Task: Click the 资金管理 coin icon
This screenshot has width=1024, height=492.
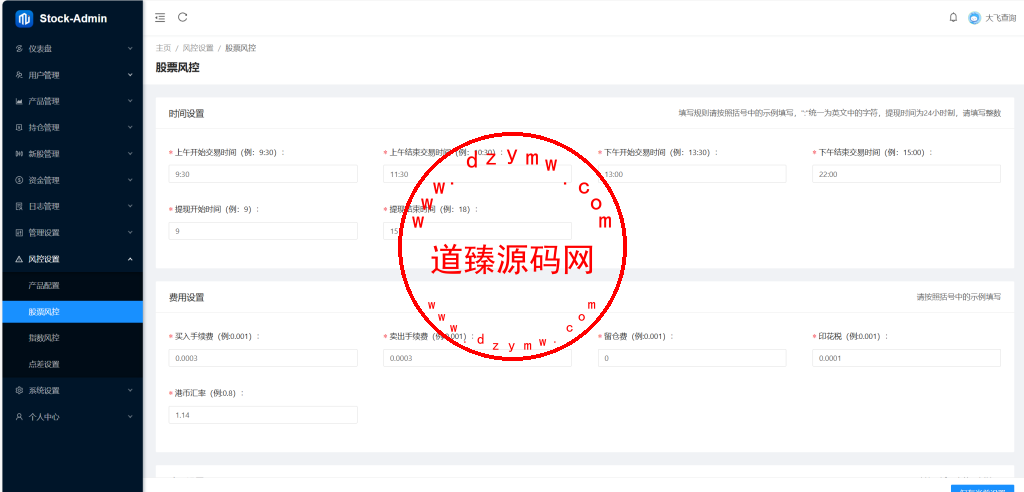Action: (19, 180)
